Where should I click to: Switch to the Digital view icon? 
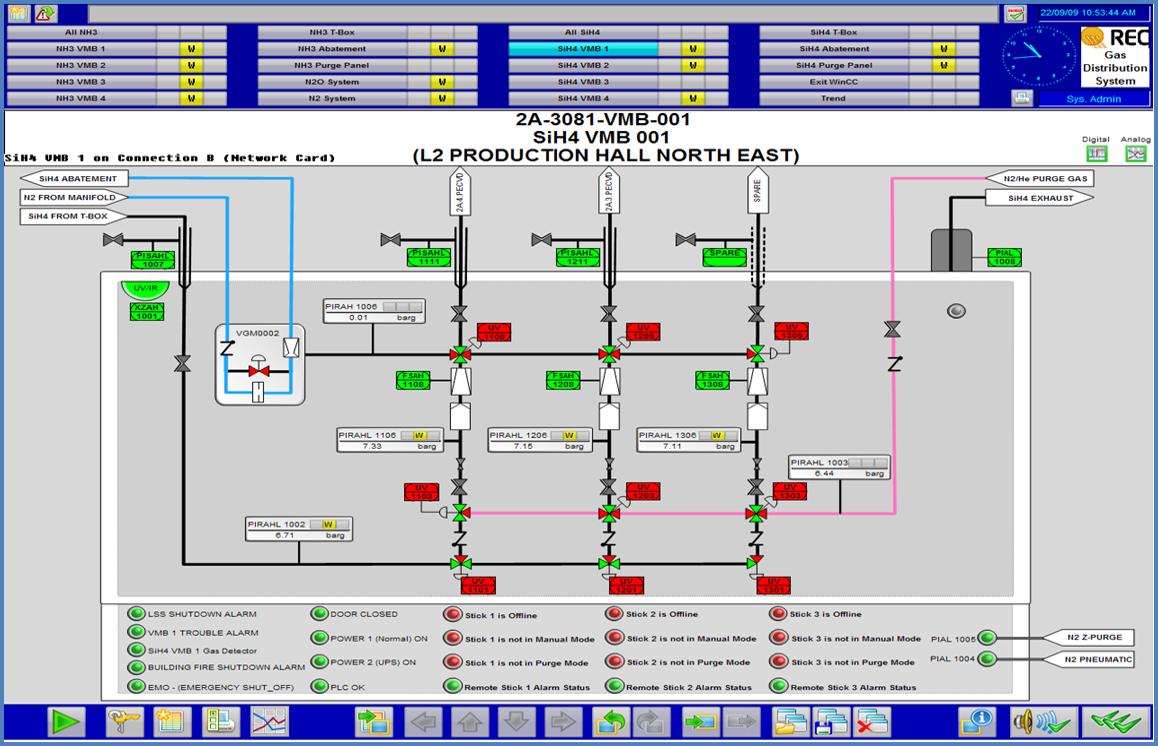(x=1097, y=153)
